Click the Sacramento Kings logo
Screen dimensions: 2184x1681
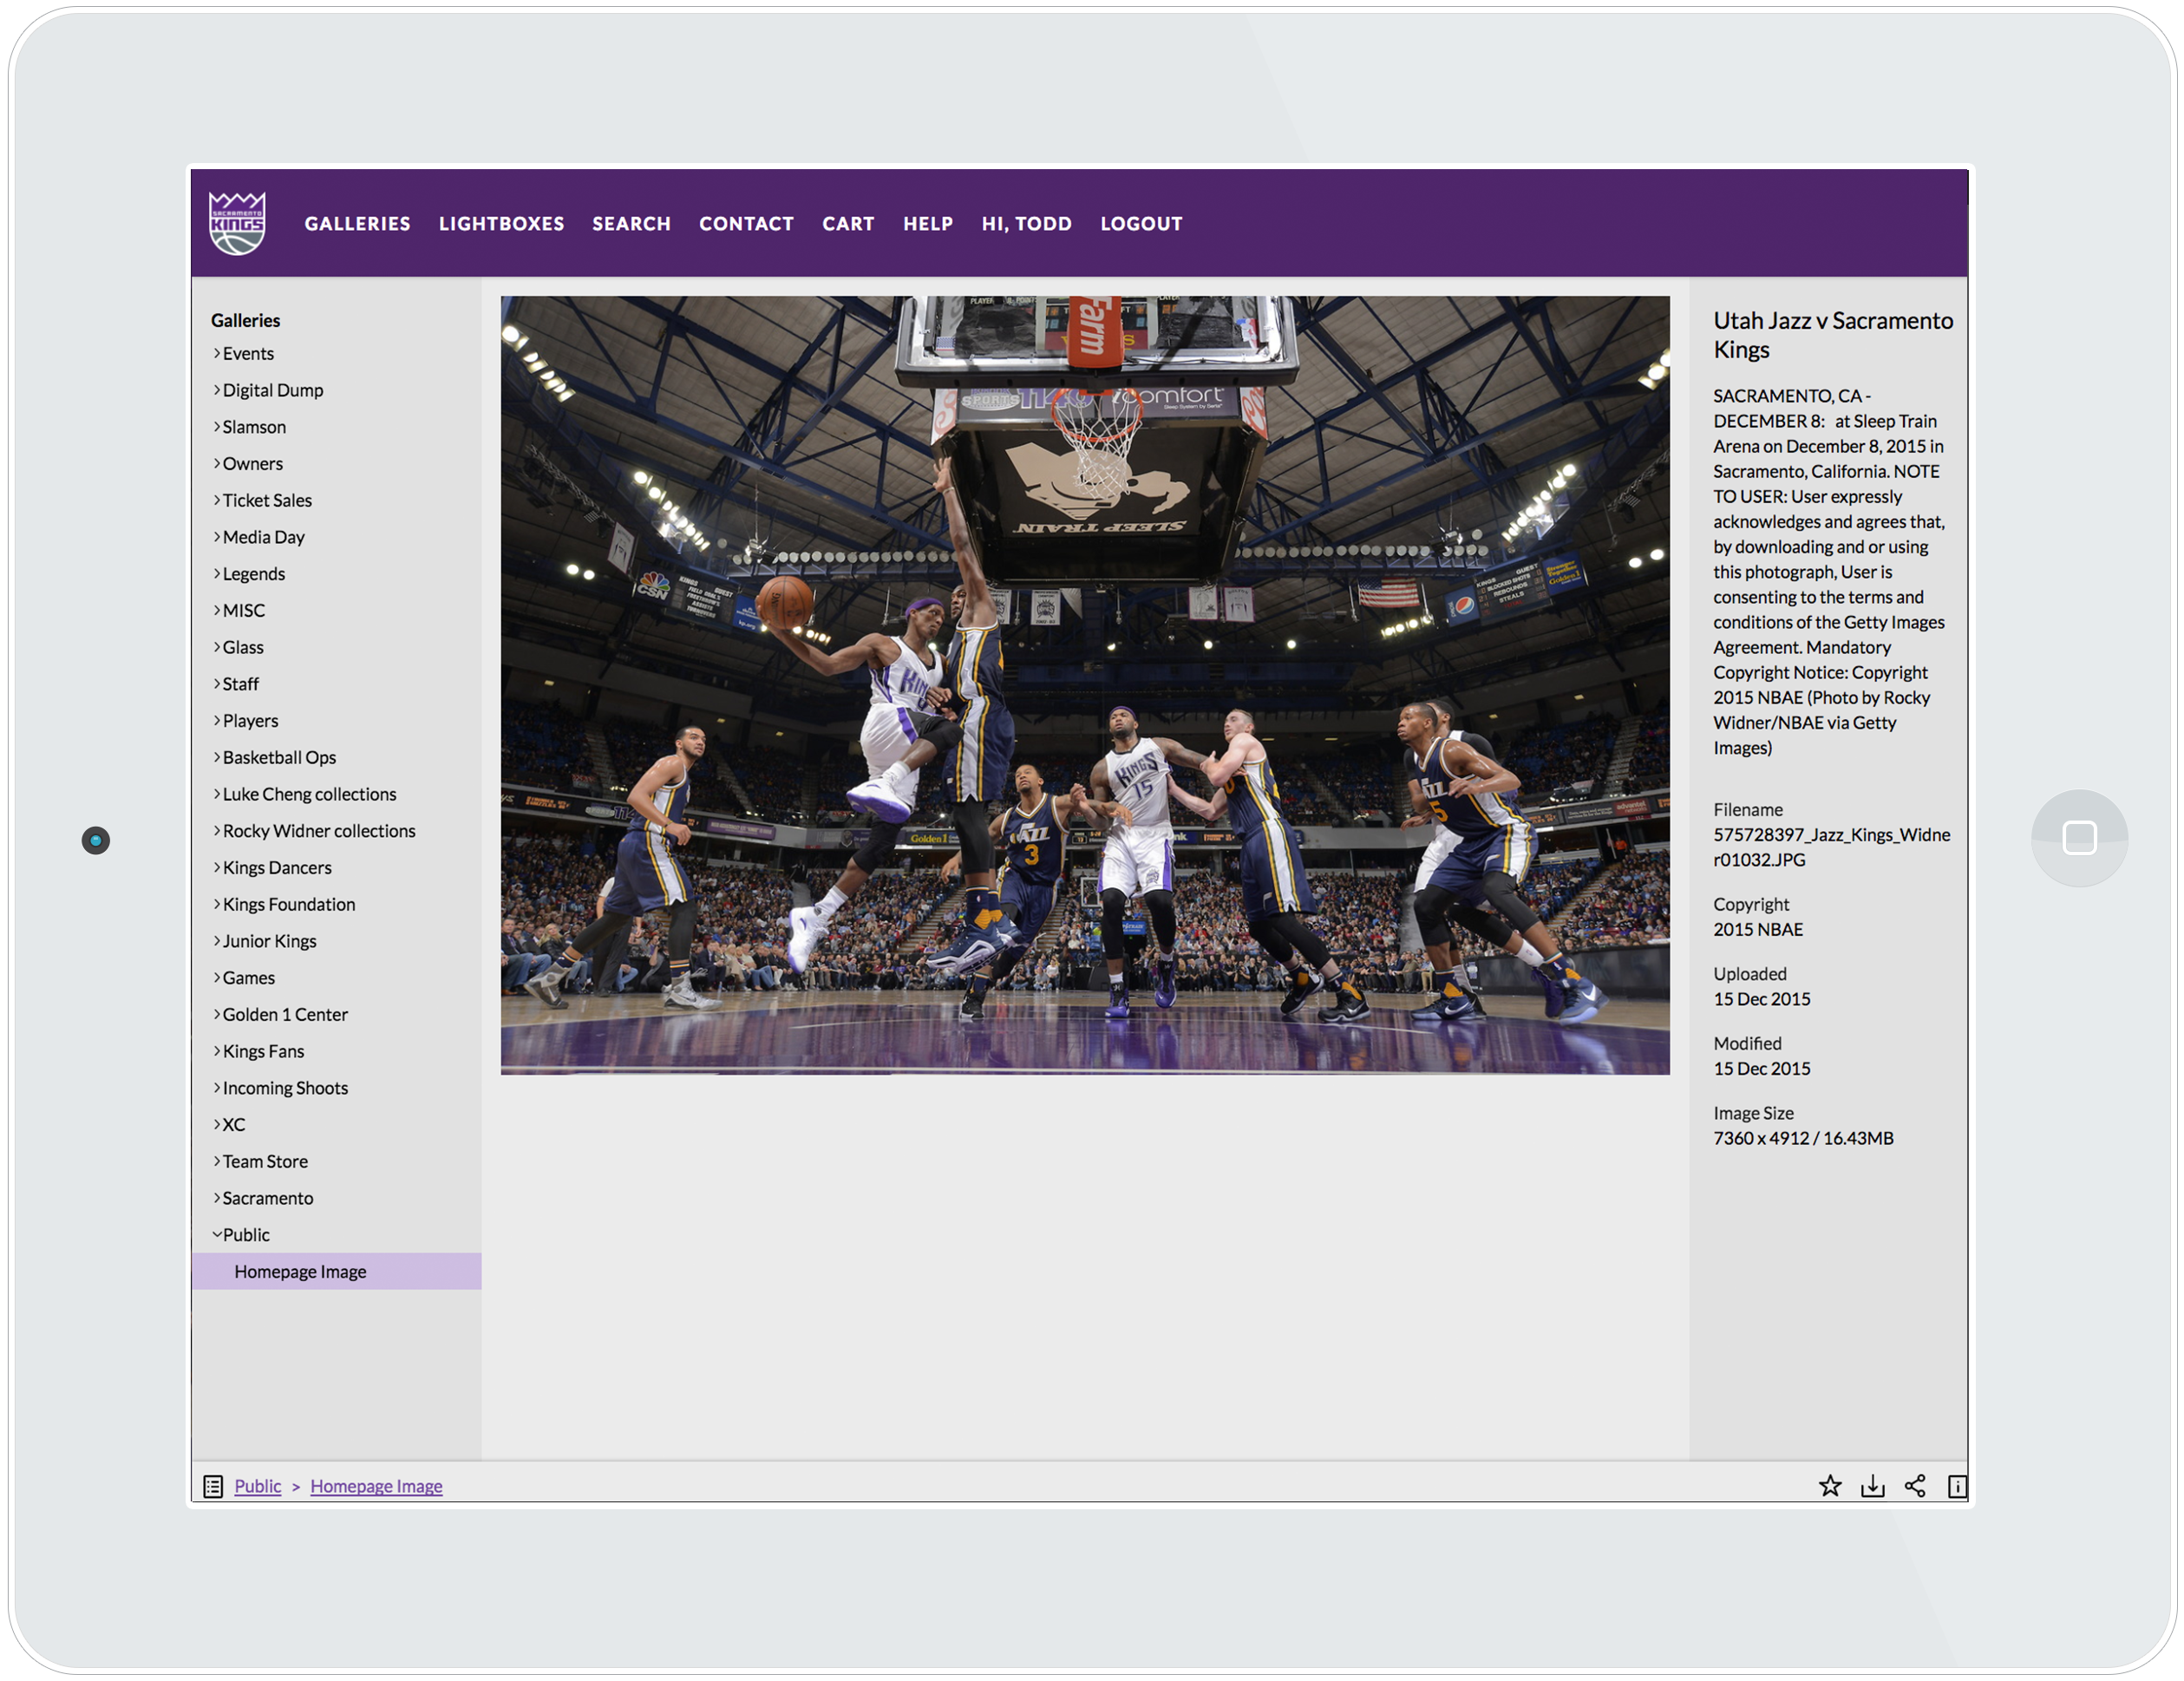click(237, 223)
